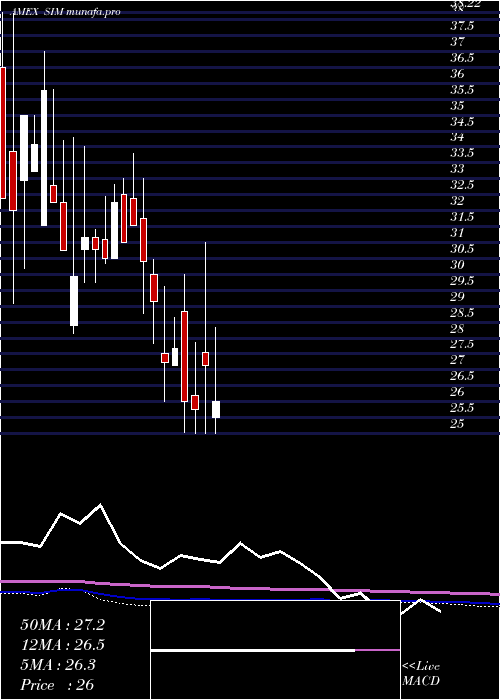Click the '50MA : 27.2' readout

click(62, 625)
